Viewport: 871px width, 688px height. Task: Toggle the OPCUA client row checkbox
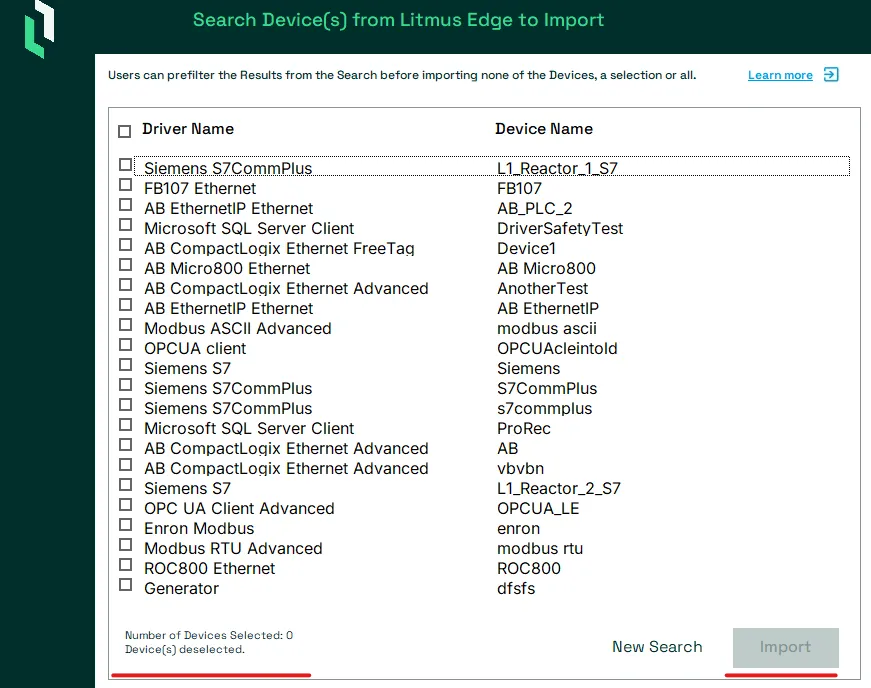(126, 345)
